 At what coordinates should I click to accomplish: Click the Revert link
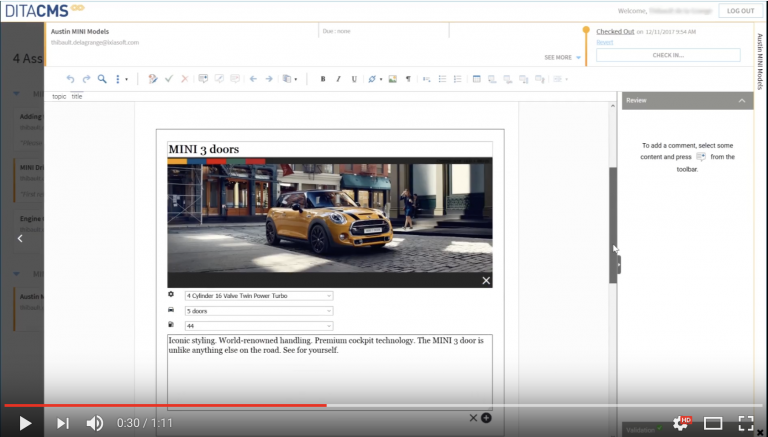click(604, 42)
